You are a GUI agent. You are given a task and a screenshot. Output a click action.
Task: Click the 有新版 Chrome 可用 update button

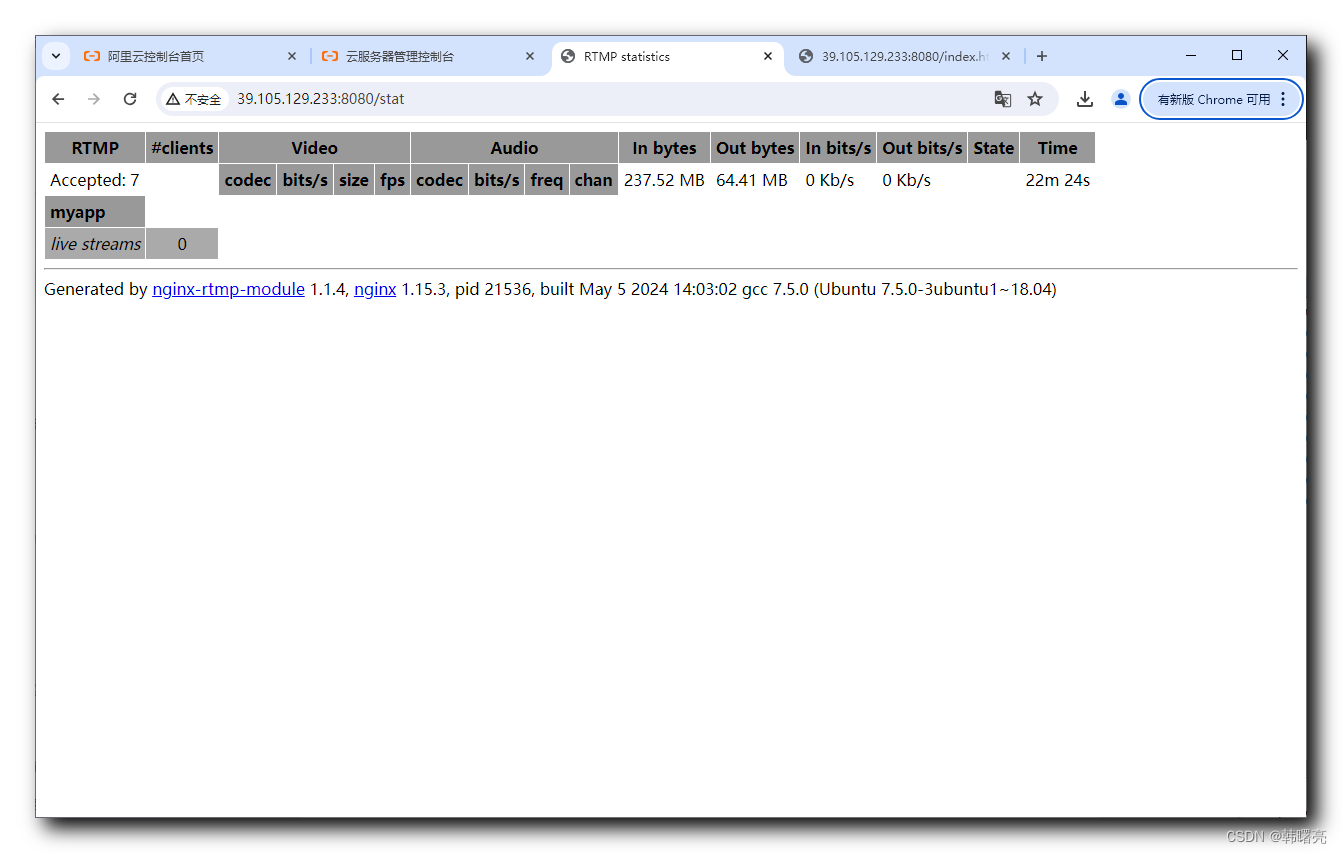pyautogui.click(x=1213, y=99)
